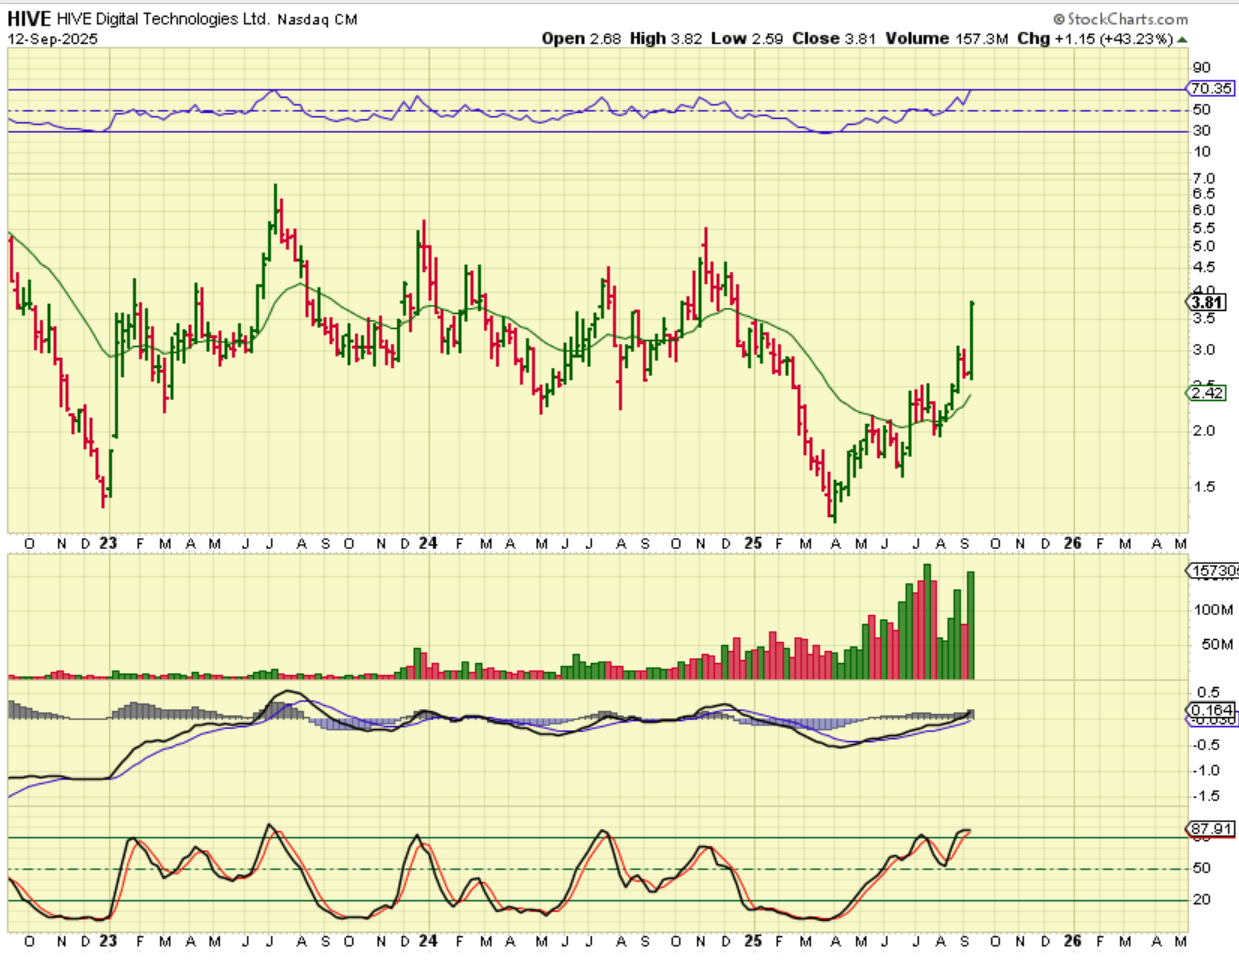Click the 20 level on the stochastic scale

point(1201,900)
